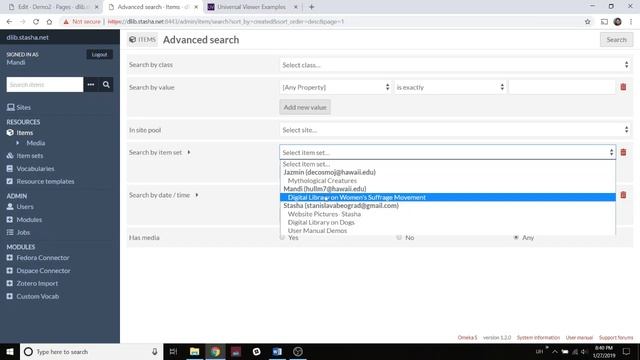Open Windows Start menu
Image resolution: width=640 pixels, height=360 pixels.
click(x=10, y=351)
